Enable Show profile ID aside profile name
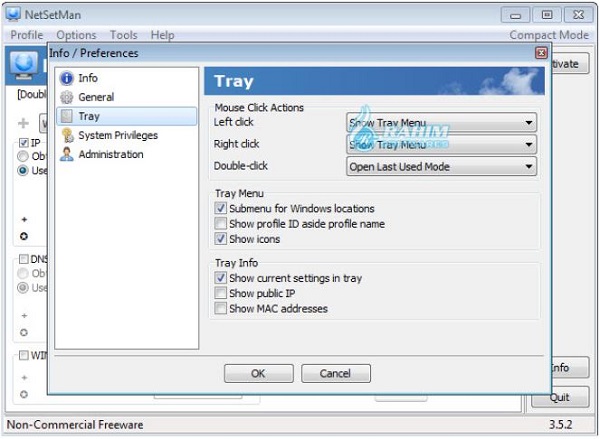 pos(220,224)
